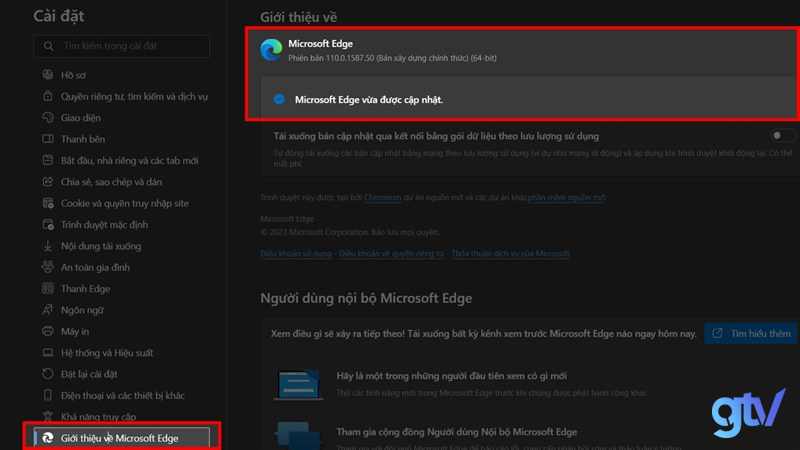This screenshot has height=450, width=800.
Task: Click Hãy là một trong những người đầu tiên text
Action: 452,376
